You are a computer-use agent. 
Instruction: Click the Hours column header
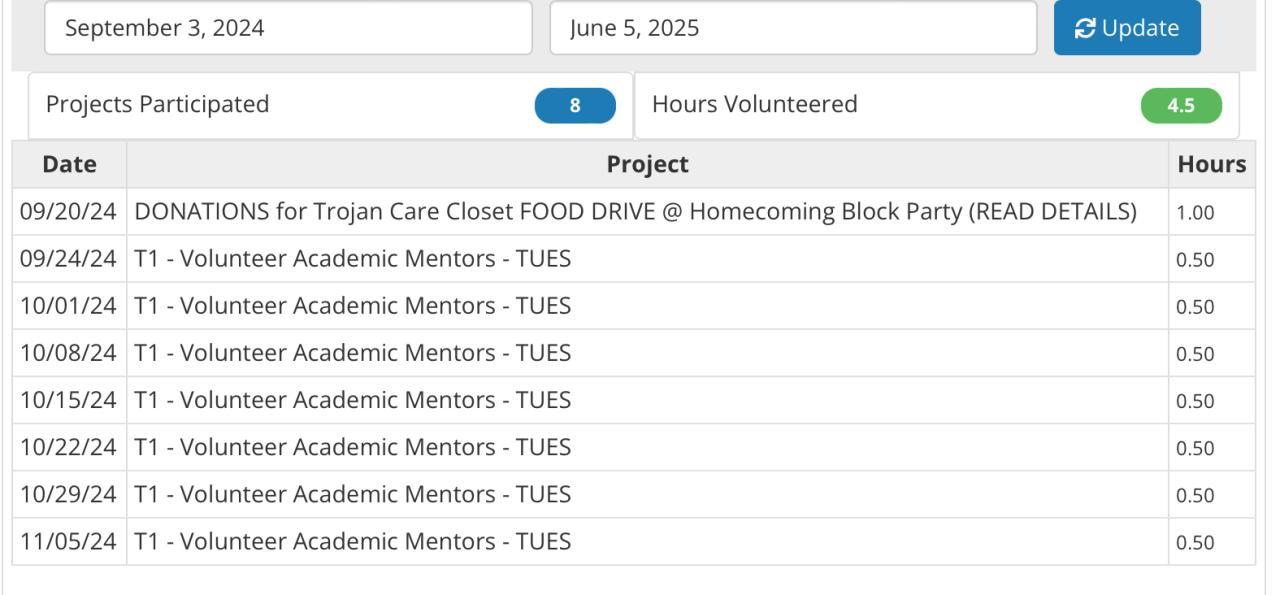(1211, 164)
